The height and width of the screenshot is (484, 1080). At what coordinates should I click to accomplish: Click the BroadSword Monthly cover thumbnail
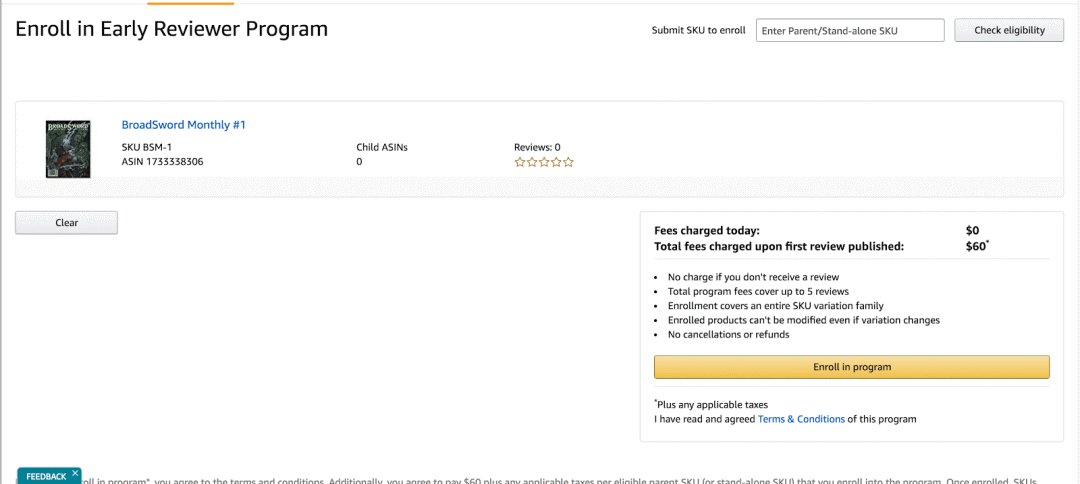pos(68,149)
